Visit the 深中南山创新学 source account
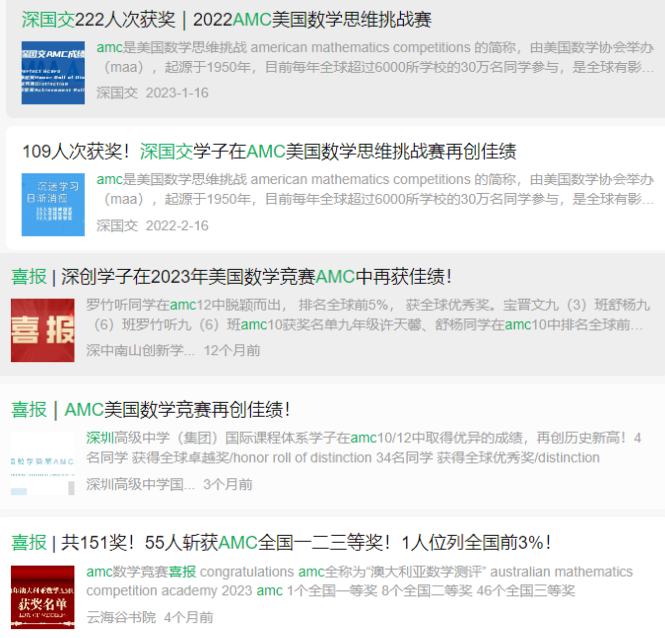This screenshot has height=638, width=665. 140,351
